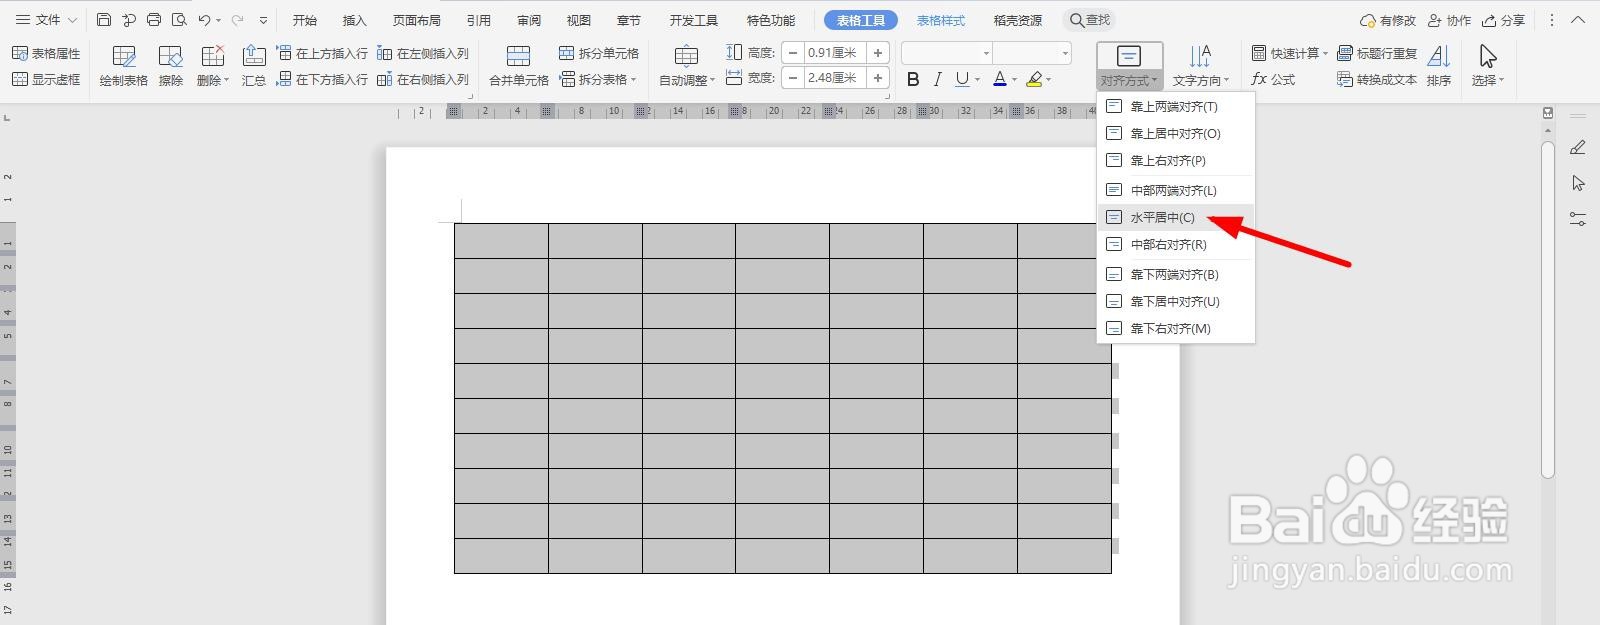Decrease row height with minus button
Image resolution: width=1600 pixels, height=625 pixels.
click(793, 53)
